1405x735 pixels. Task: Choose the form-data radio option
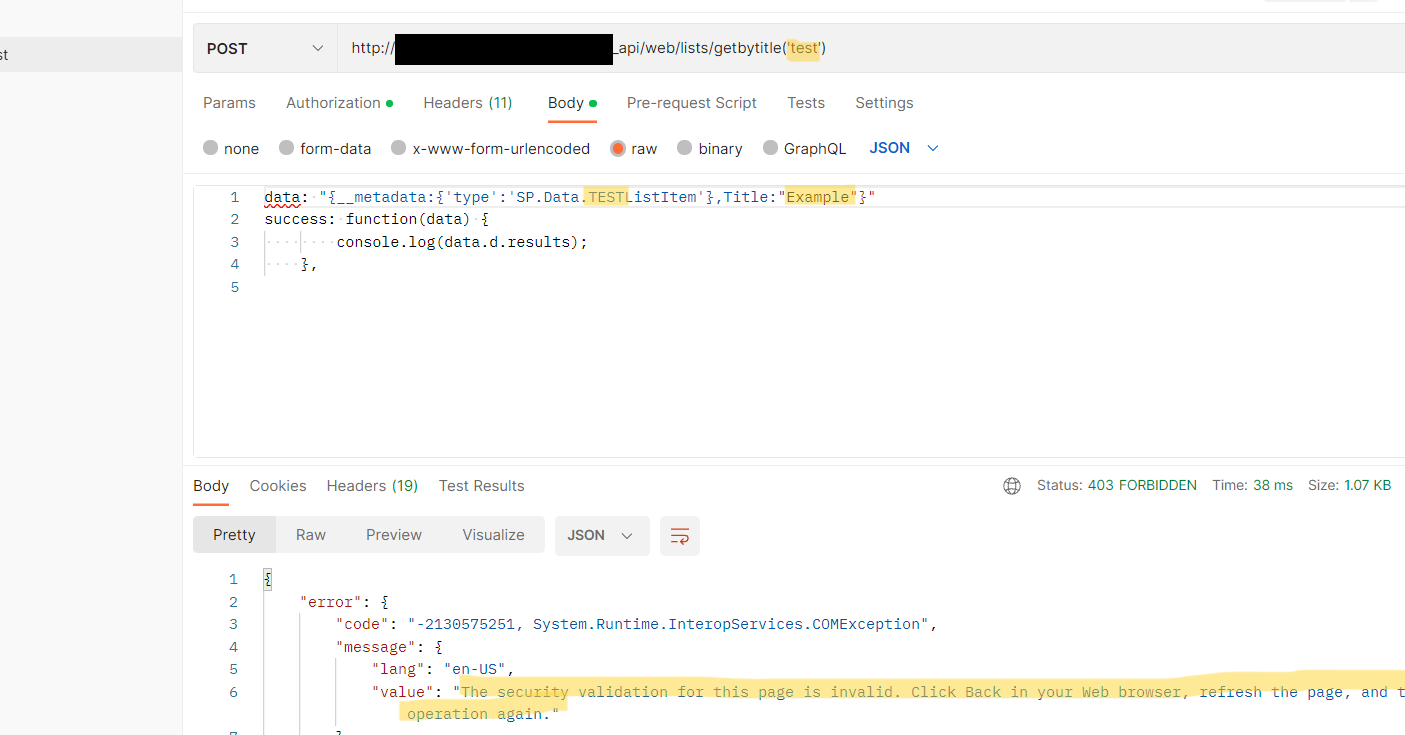tap(286, 148)
